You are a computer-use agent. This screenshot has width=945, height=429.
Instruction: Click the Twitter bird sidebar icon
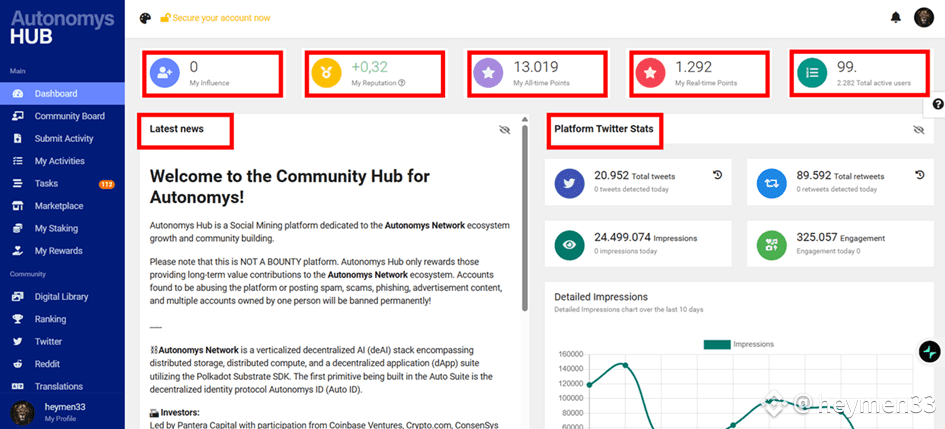click(17, 342)
